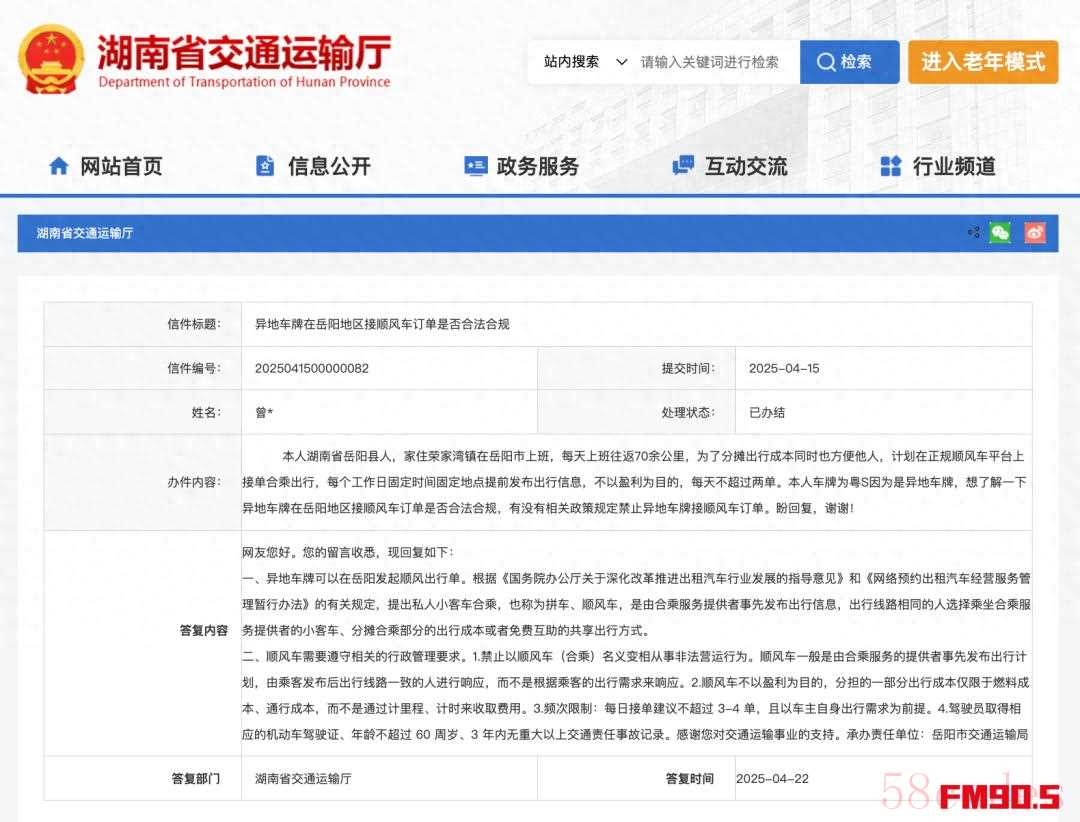The width and height of the screenshot is (1080, 822).
Task: Click the 信件编号 label
Action: (194, 368)
